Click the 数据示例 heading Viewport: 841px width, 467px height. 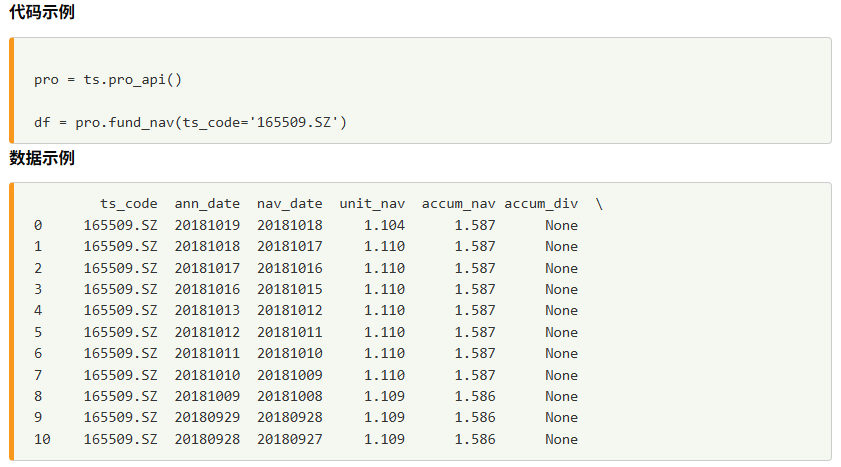pos(41,158)
